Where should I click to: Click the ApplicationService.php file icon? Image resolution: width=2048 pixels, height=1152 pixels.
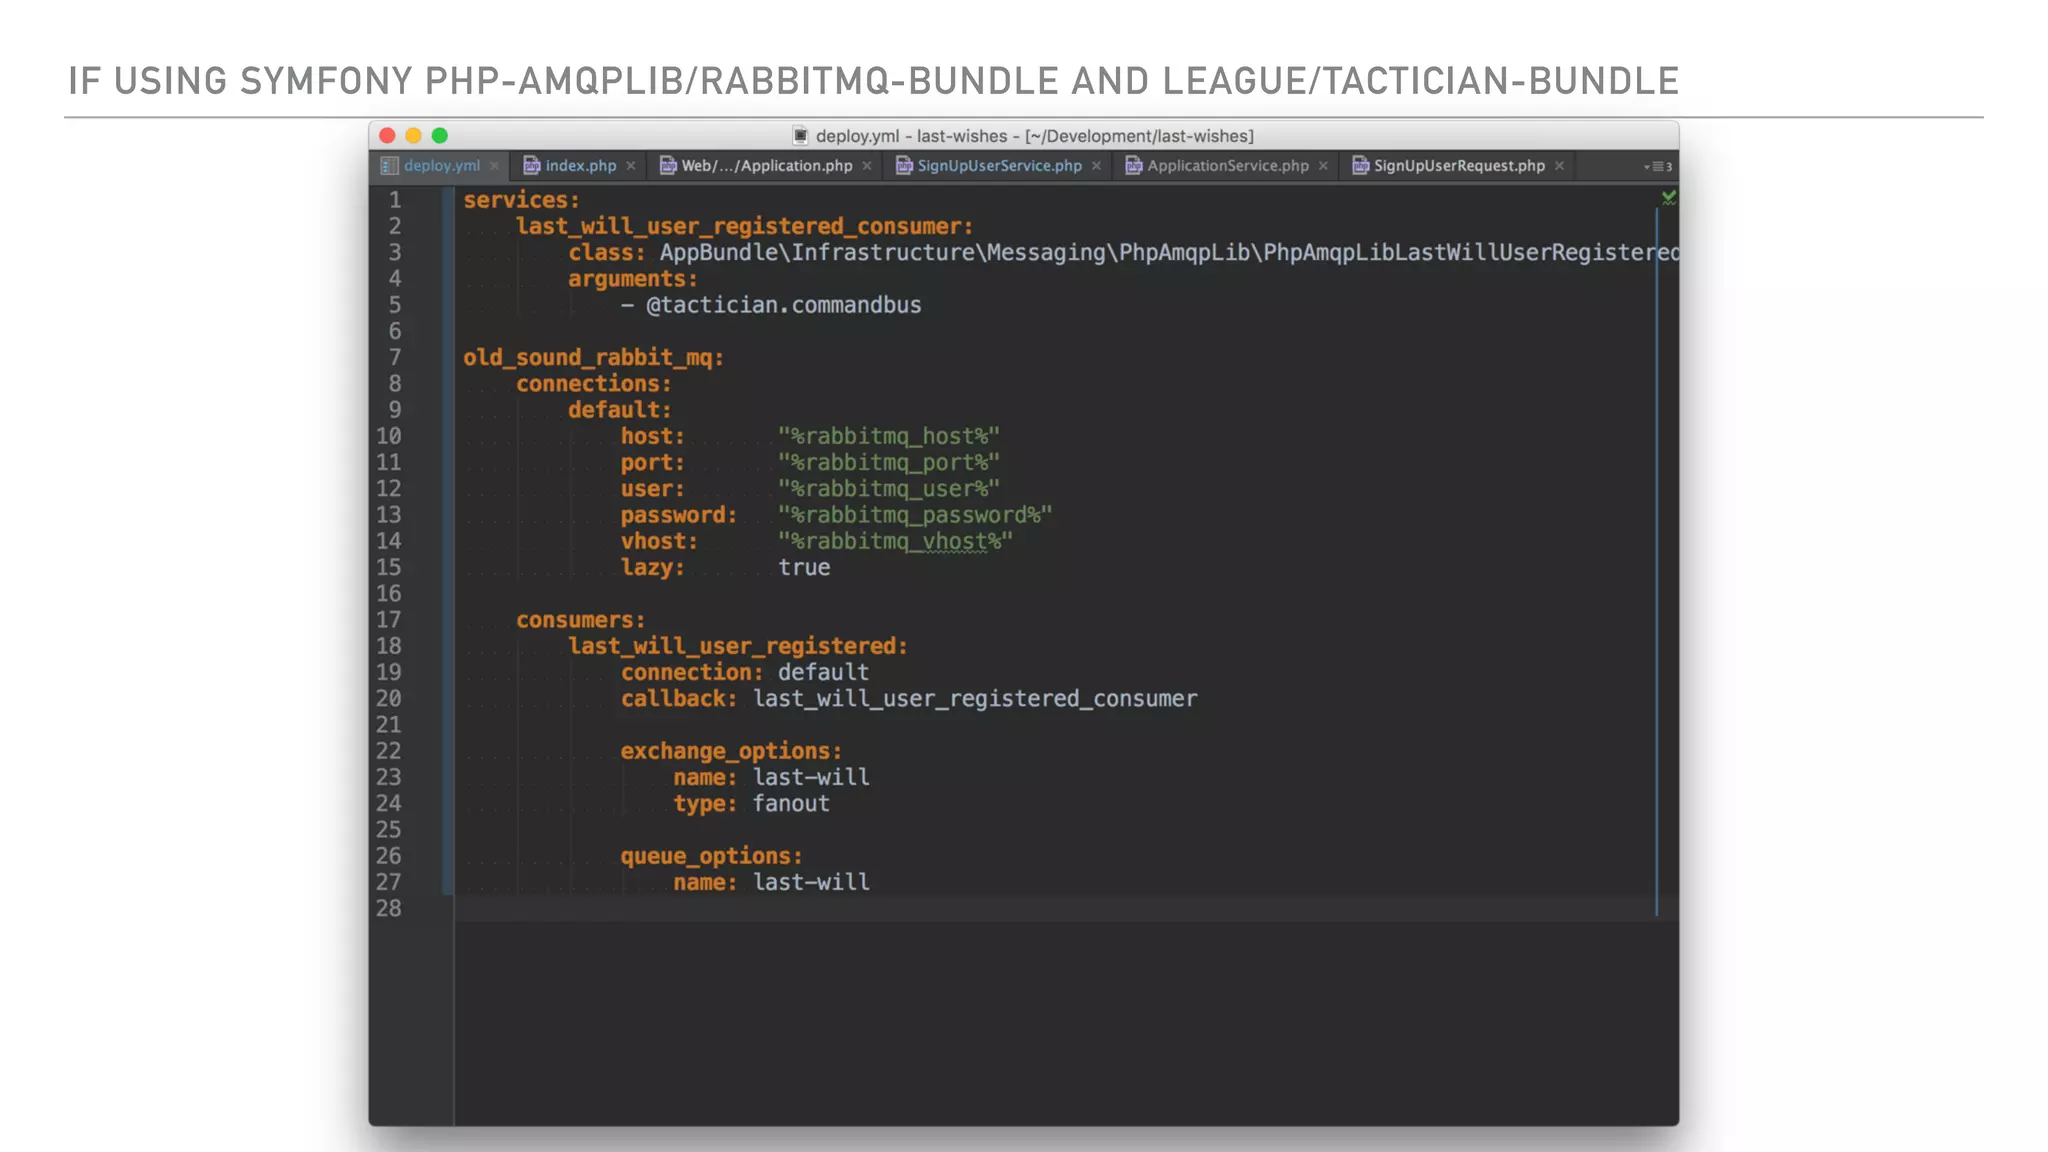(x=1134, y=166)
